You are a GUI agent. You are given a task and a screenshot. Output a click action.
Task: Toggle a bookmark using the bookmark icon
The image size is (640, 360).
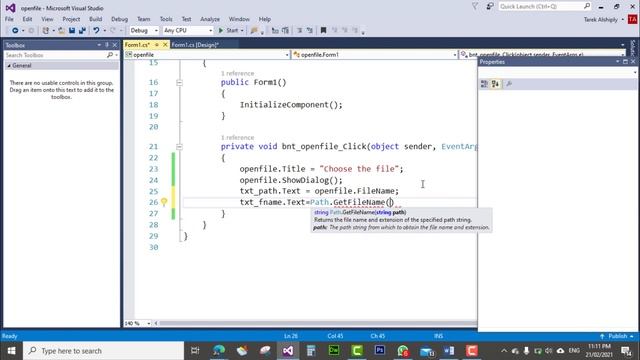tap(323, 31)
